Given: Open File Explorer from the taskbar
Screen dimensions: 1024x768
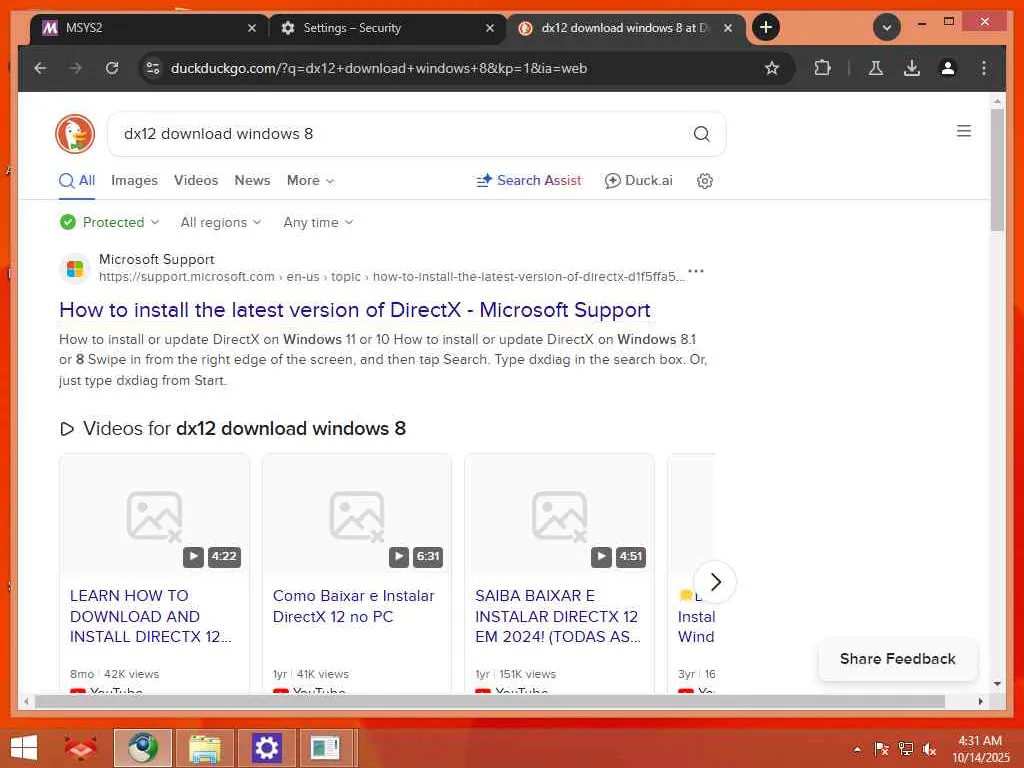Looking at the screenshot, I should pos(204,748).
